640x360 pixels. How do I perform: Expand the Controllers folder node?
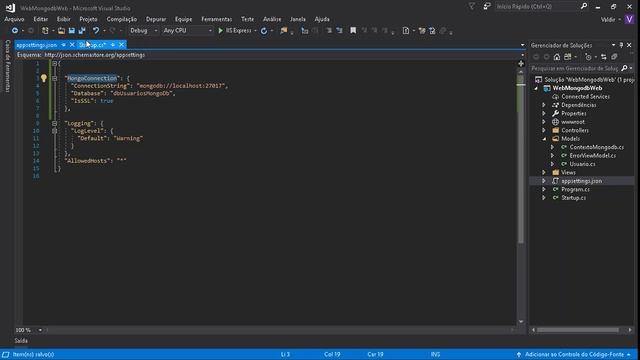544,130
